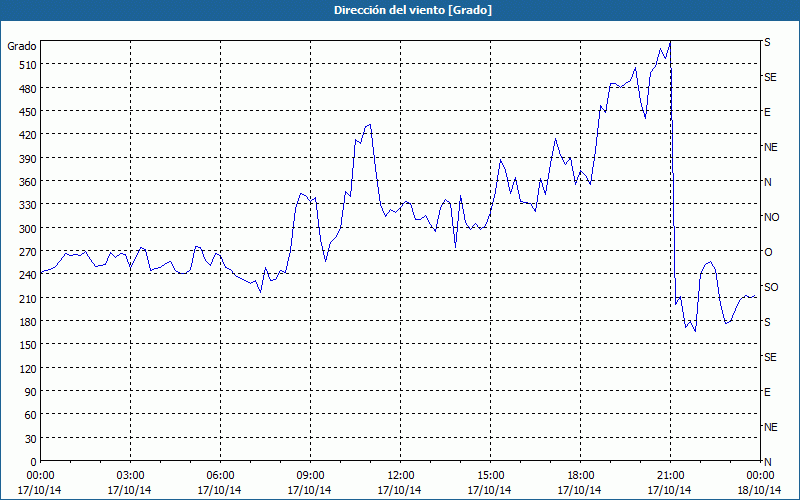This screenshot has width=800, height=500.
Task: Click the 450 y-axis label
Action: (x=29, y=112)
